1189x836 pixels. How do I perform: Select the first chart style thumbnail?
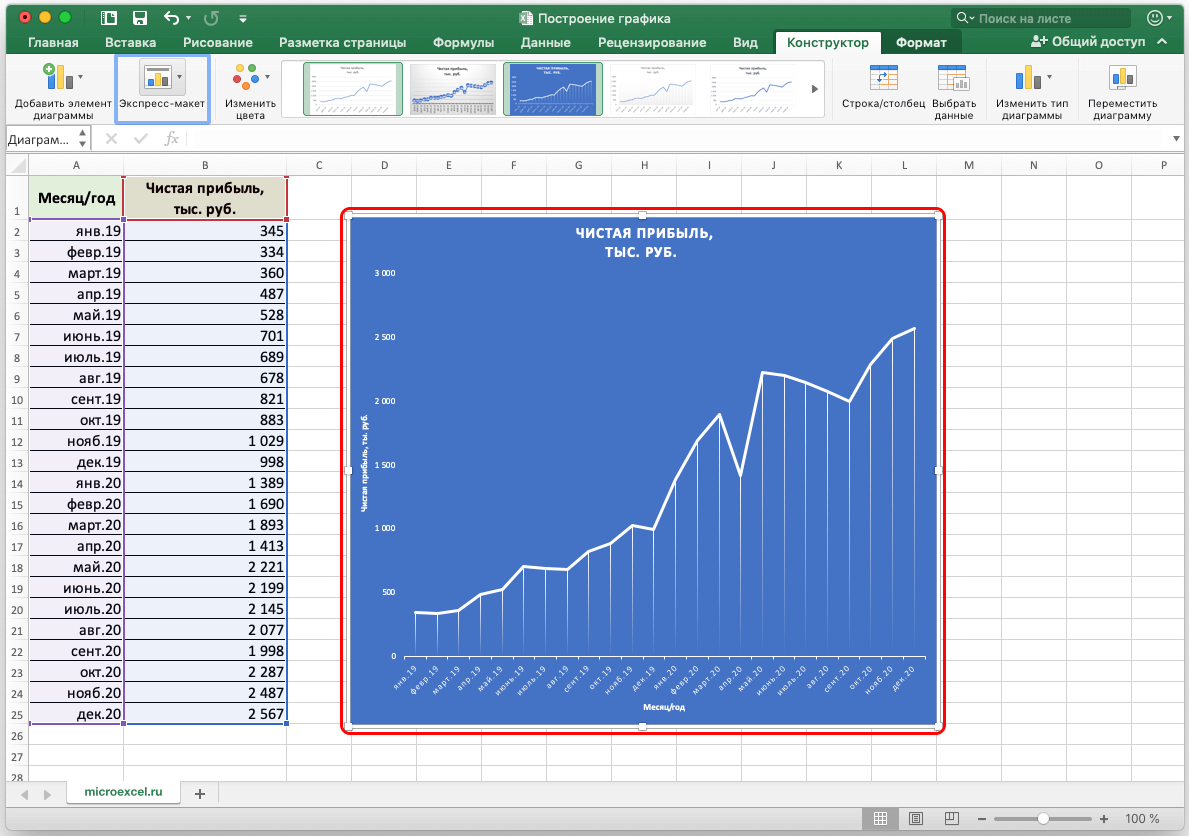click(x=353, y=89)
